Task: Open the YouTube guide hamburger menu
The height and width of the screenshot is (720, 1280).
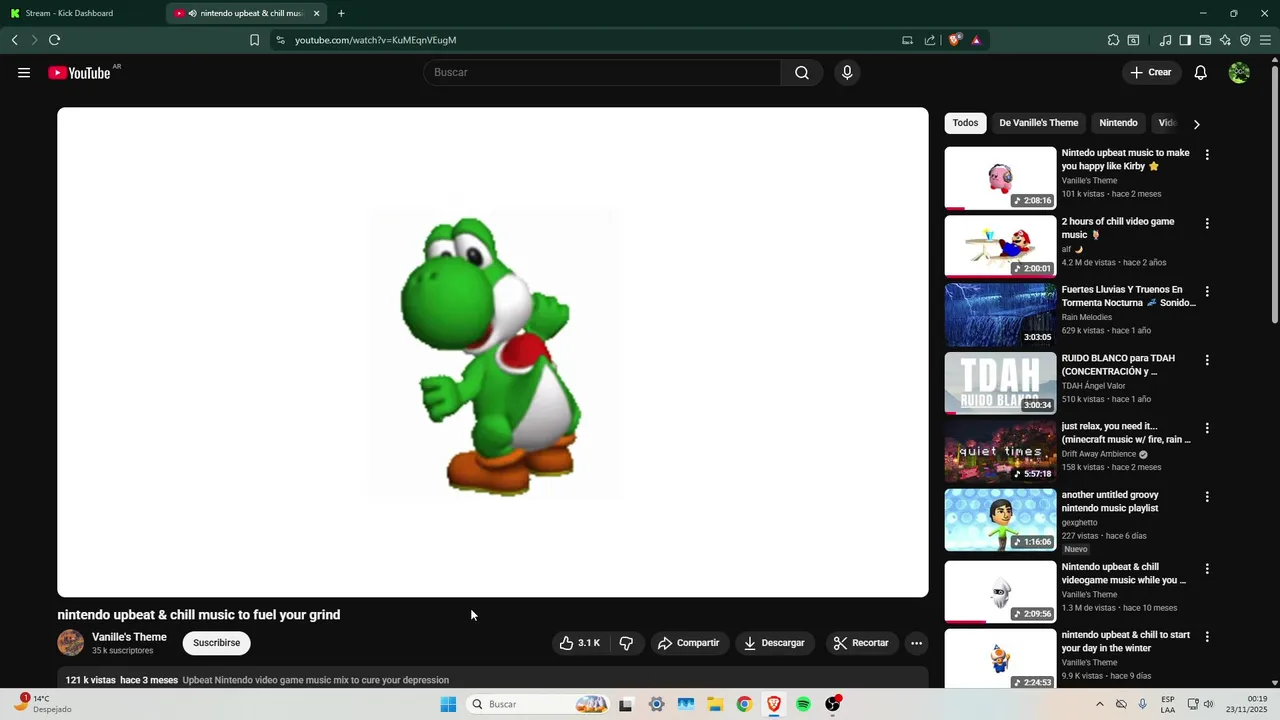Action: coord(24,72)
